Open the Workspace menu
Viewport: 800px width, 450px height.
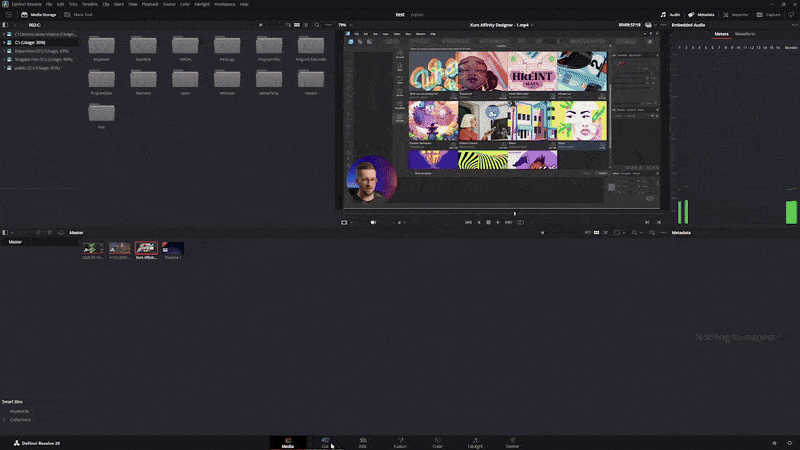(224, 4)
